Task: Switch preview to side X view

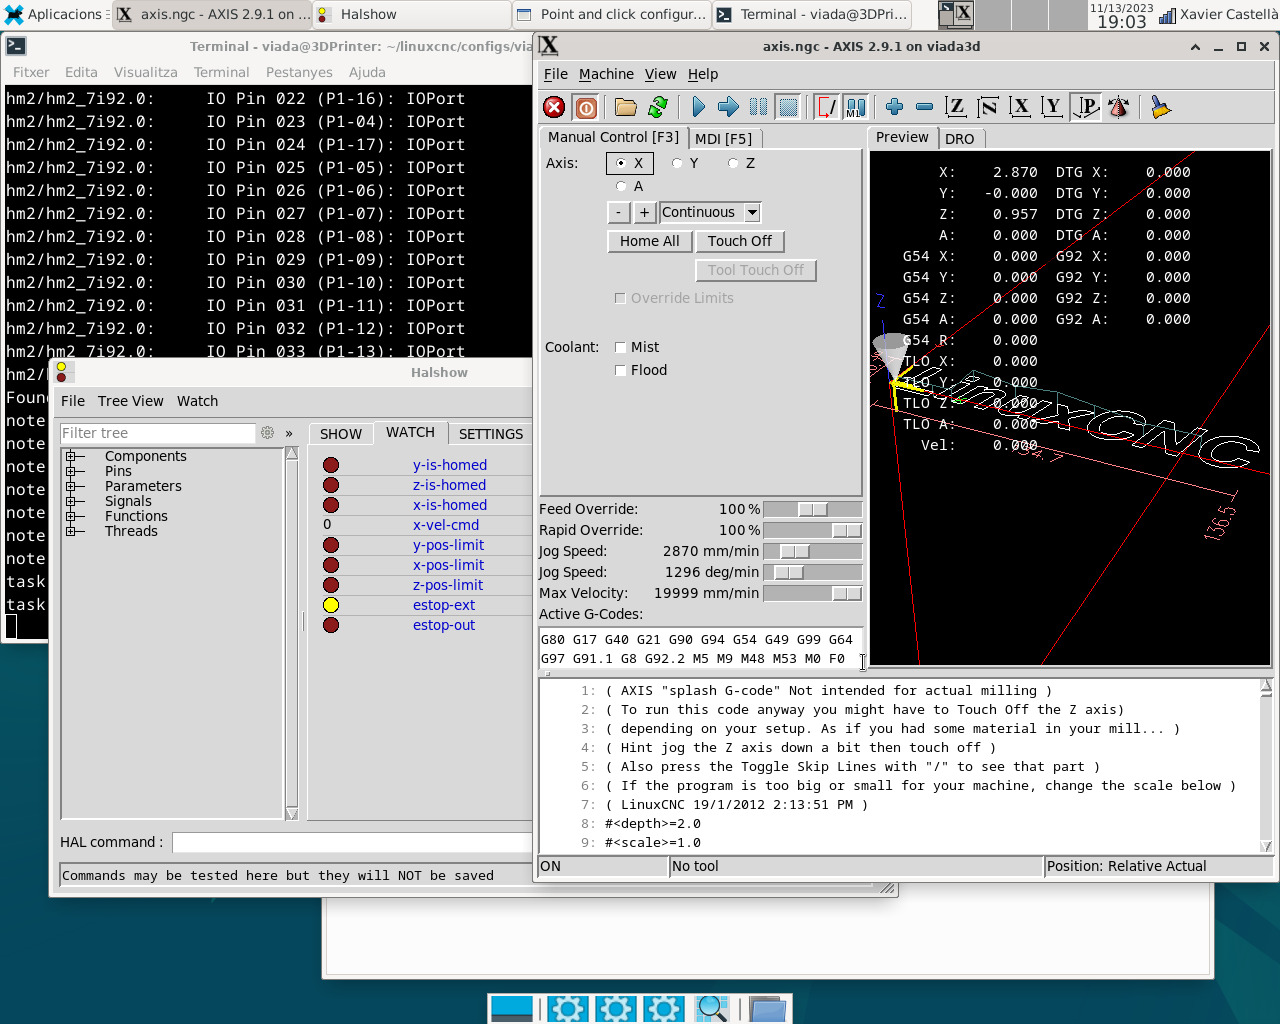Action: 1020,107
